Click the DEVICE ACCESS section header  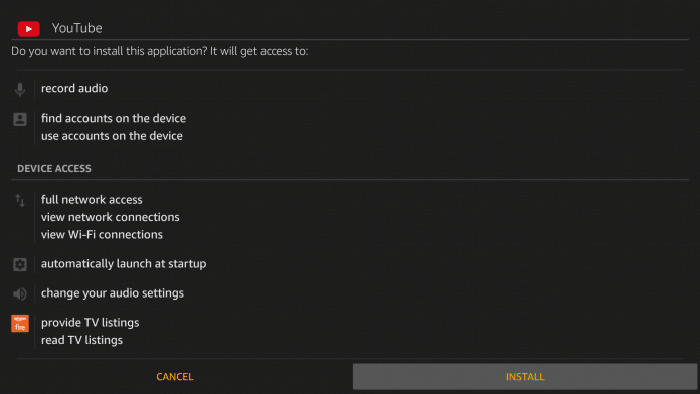click(54, 168)
